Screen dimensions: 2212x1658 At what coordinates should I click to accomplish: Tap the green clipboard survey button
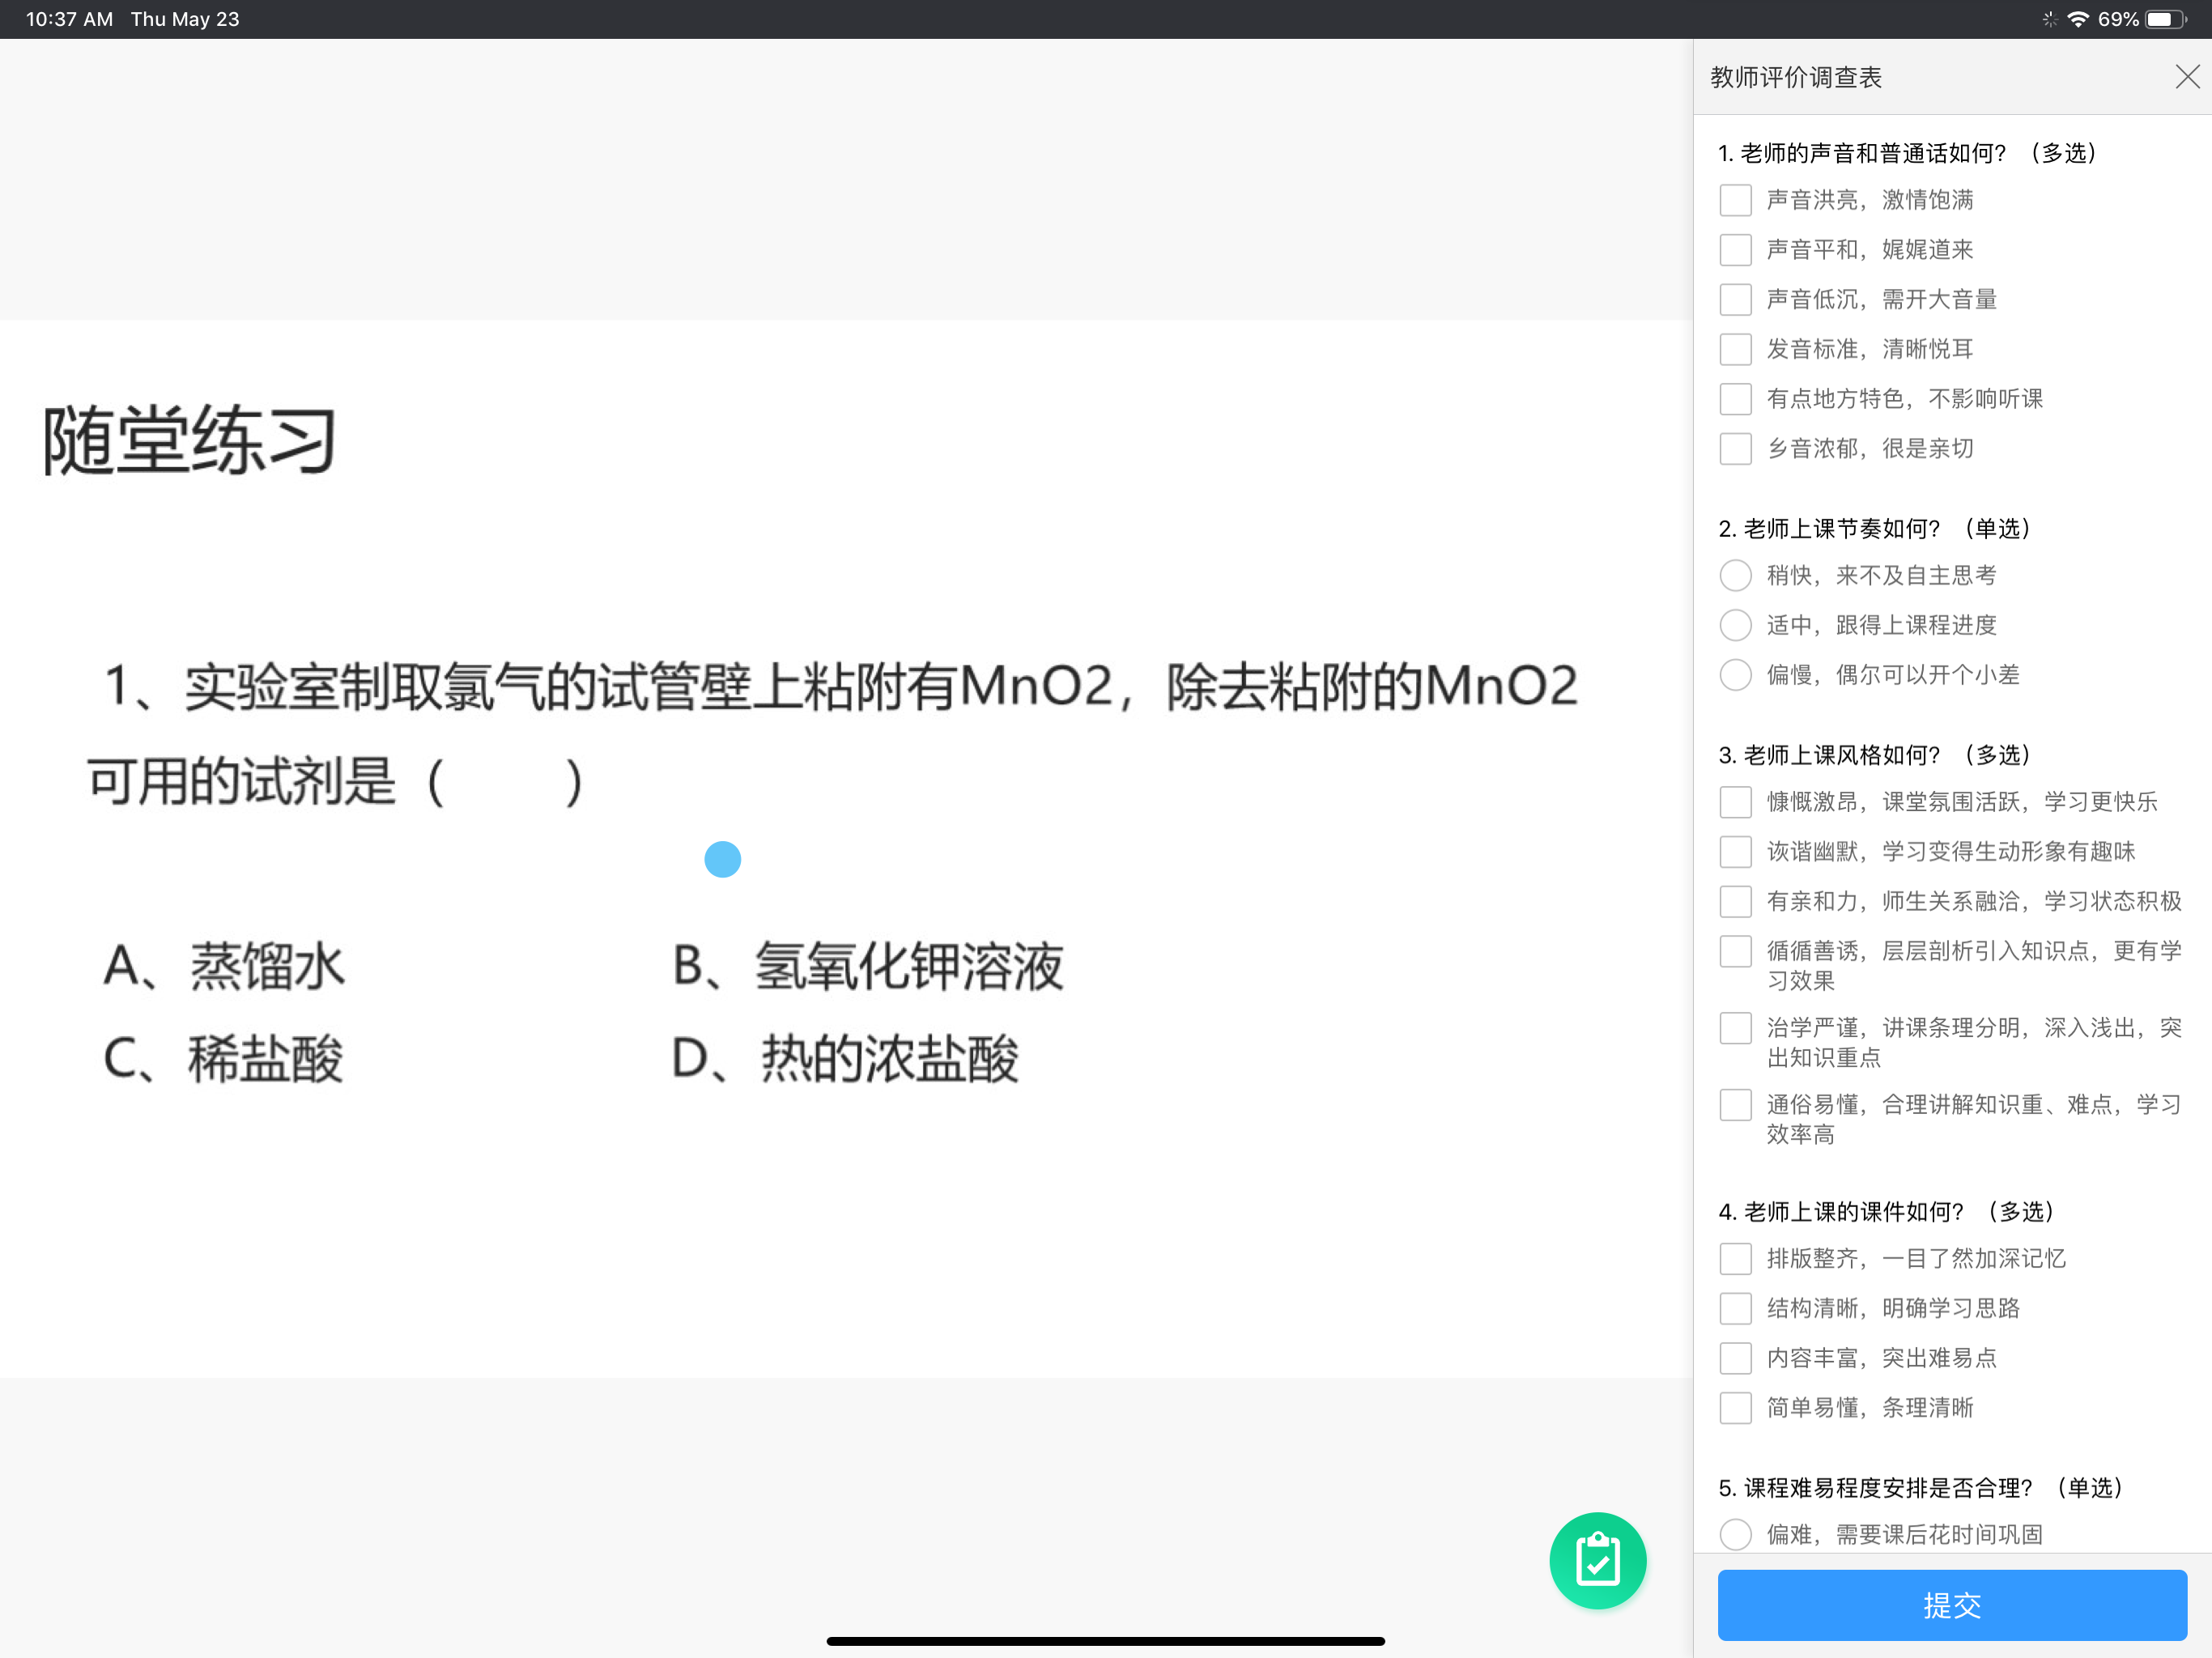click(1597, 1560)
